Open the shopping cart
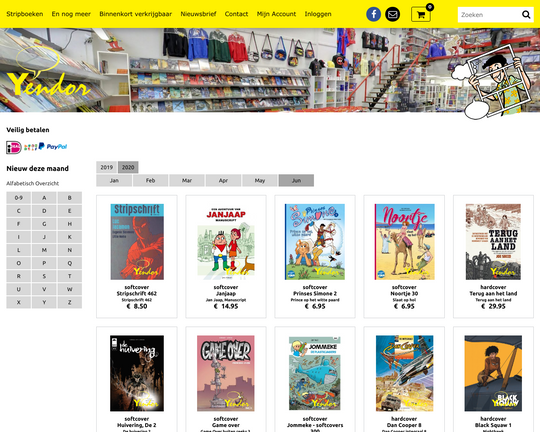The height and width of the screenshot is (432, 540). coord(421,14)
